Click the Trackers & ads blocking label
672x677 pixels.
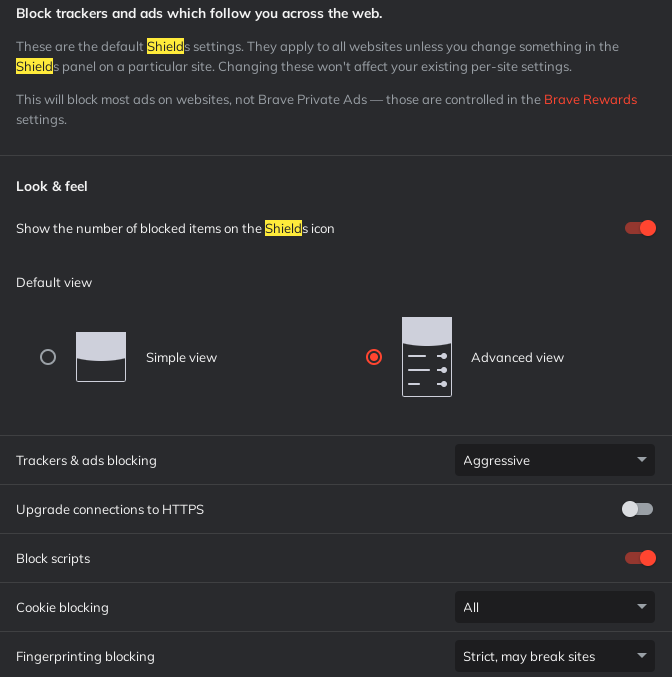[x=86, y=460]
